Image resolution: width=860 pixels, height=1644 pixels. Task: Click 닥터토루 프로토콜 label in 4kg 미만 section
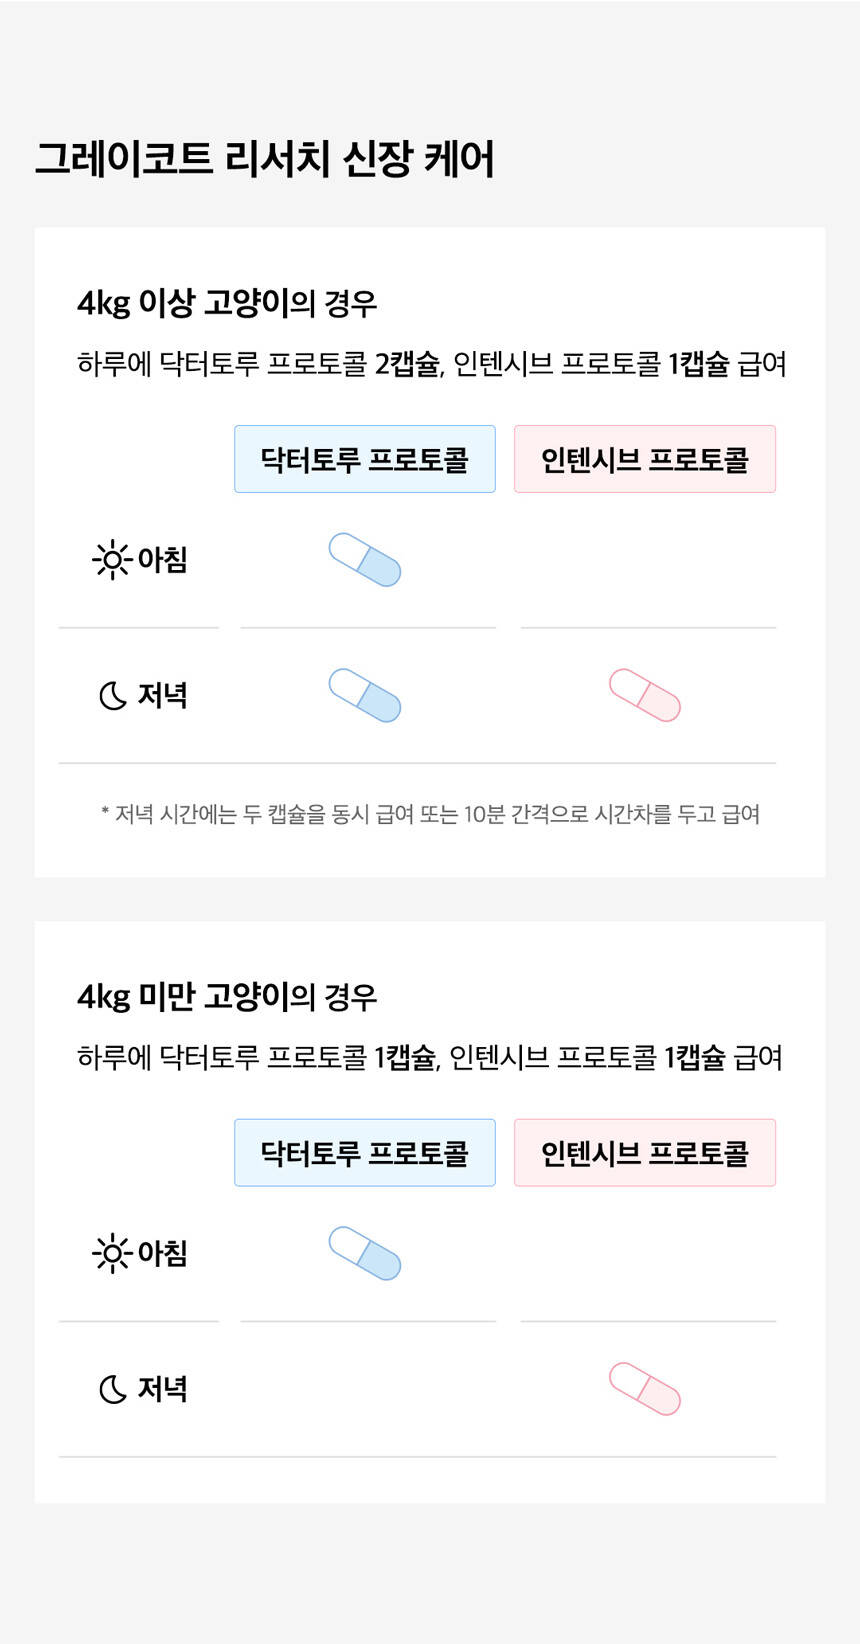coord(365,1153)
